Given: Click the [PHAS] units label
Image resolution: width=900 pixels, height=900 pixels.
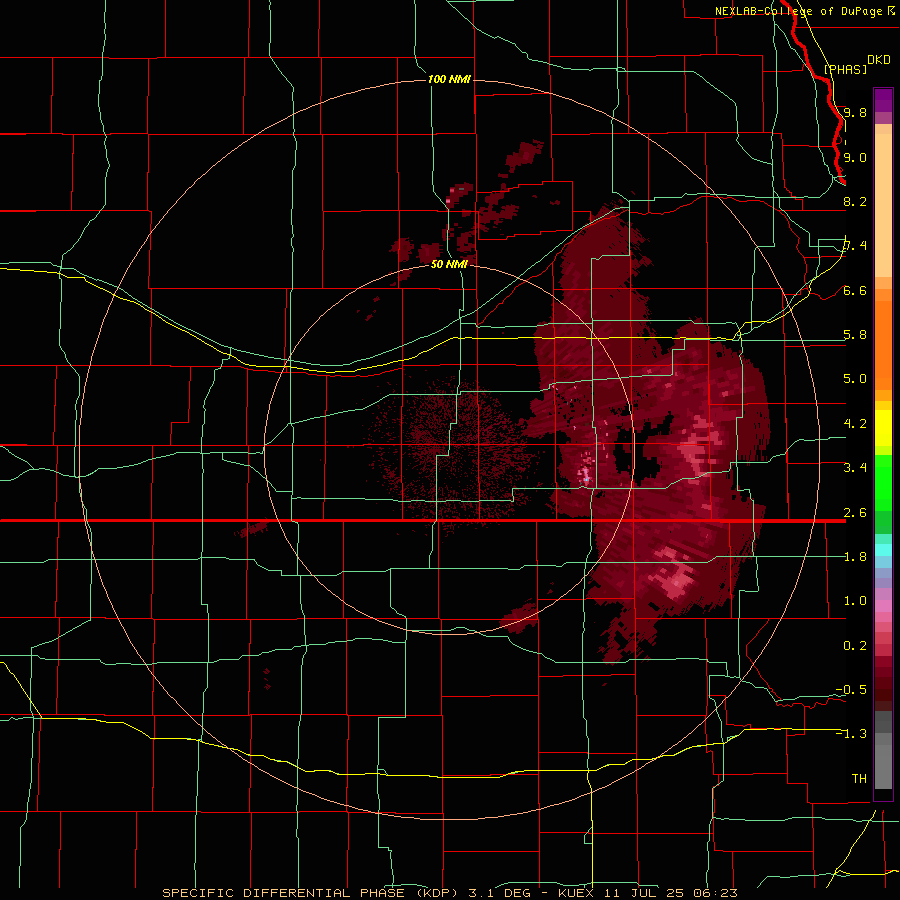Looking at the screenshot, I should pyautogui.click(x=845, y=69).
